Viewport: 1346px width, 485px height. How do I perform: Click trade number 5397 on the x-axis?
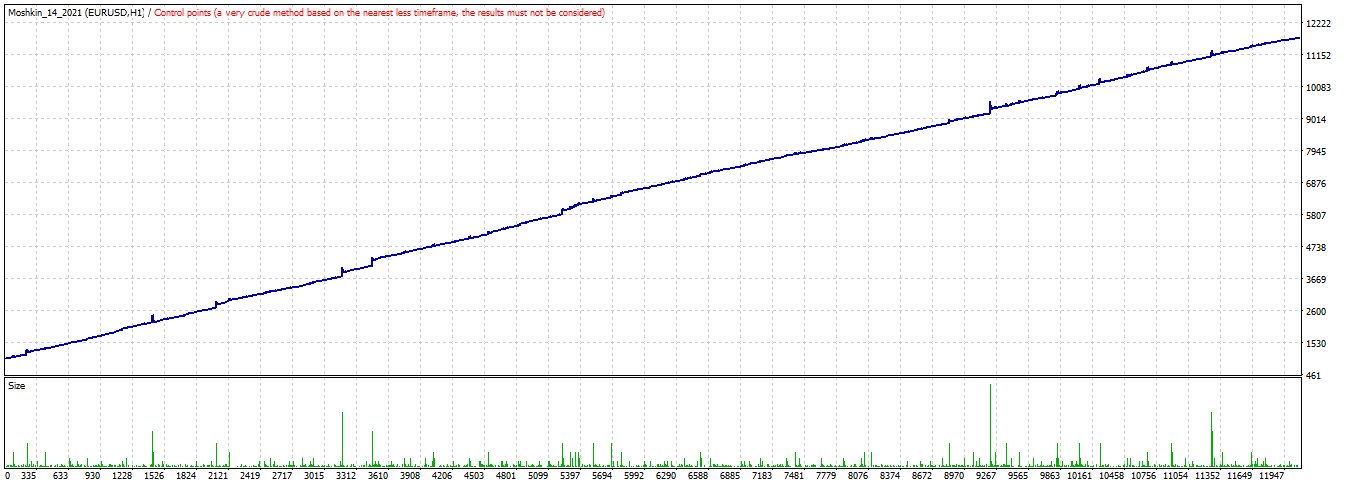pyautogui.click(x=570, y=477)
